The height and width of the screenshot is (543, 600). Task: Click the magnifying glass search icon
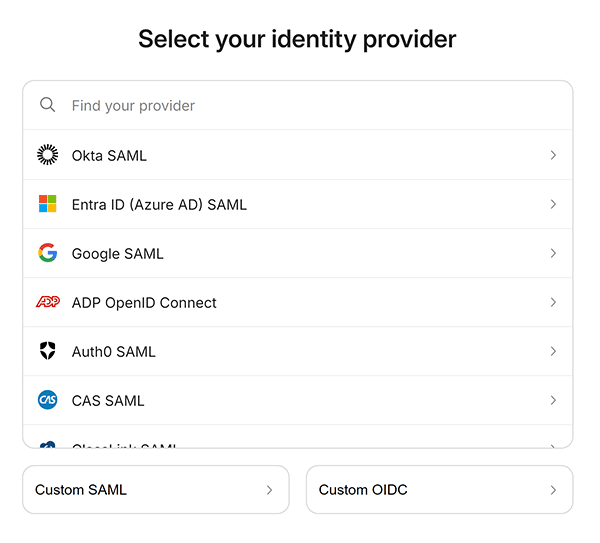47,105
